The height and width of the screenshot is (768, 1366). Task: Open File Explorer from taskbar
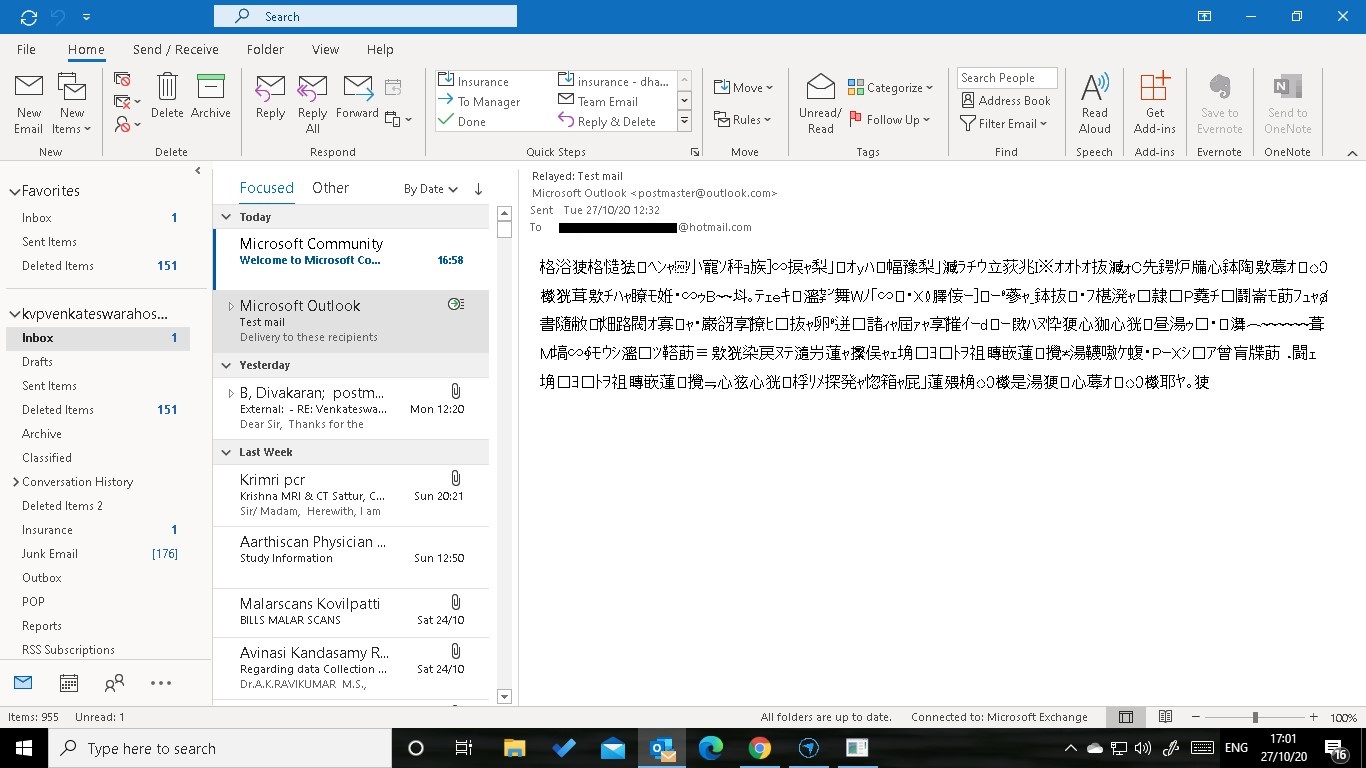(514, 748)
